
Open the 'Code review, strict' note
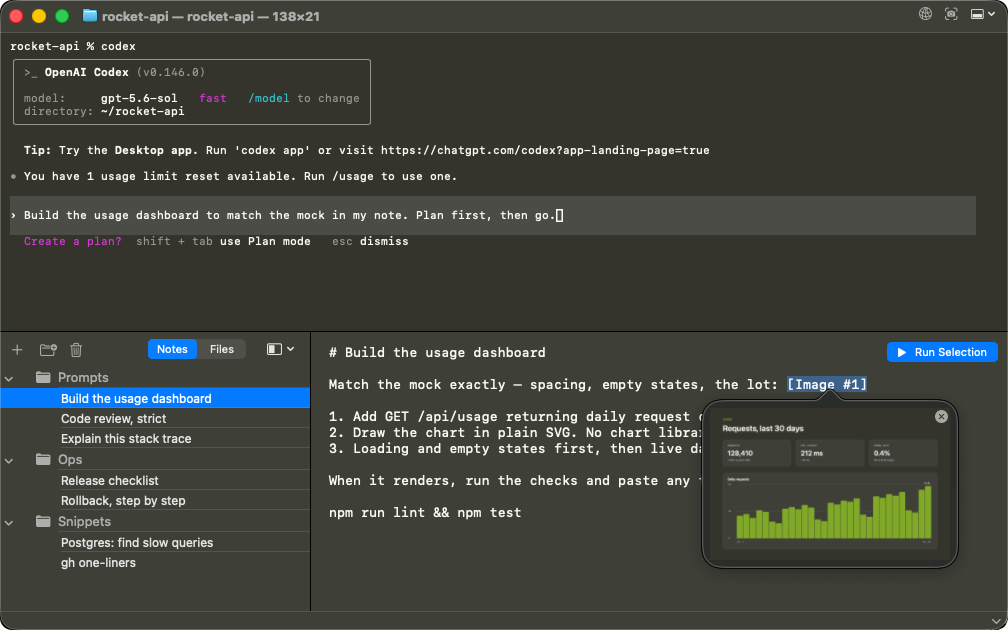(155, 418)
